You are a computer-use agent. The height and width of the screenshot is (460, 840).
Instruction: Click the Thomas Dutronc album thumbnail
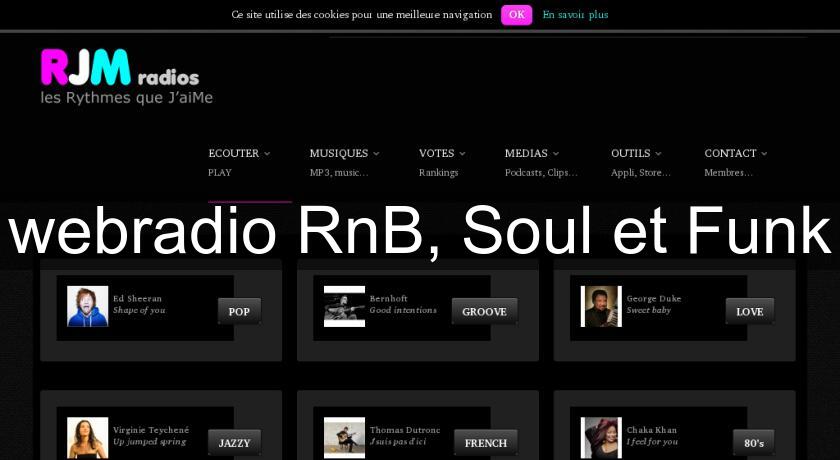pyautogui.click(x=344, y=438)
